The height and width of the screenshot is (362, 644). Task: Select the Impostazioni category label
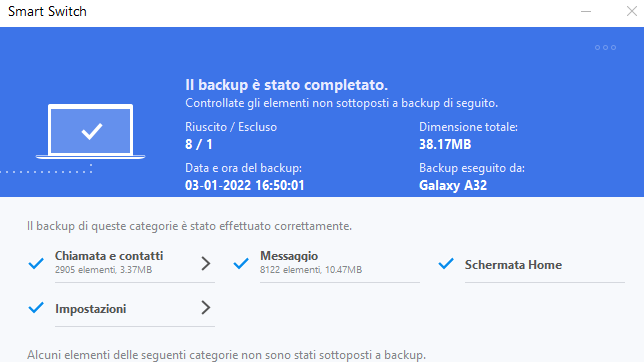91,309
